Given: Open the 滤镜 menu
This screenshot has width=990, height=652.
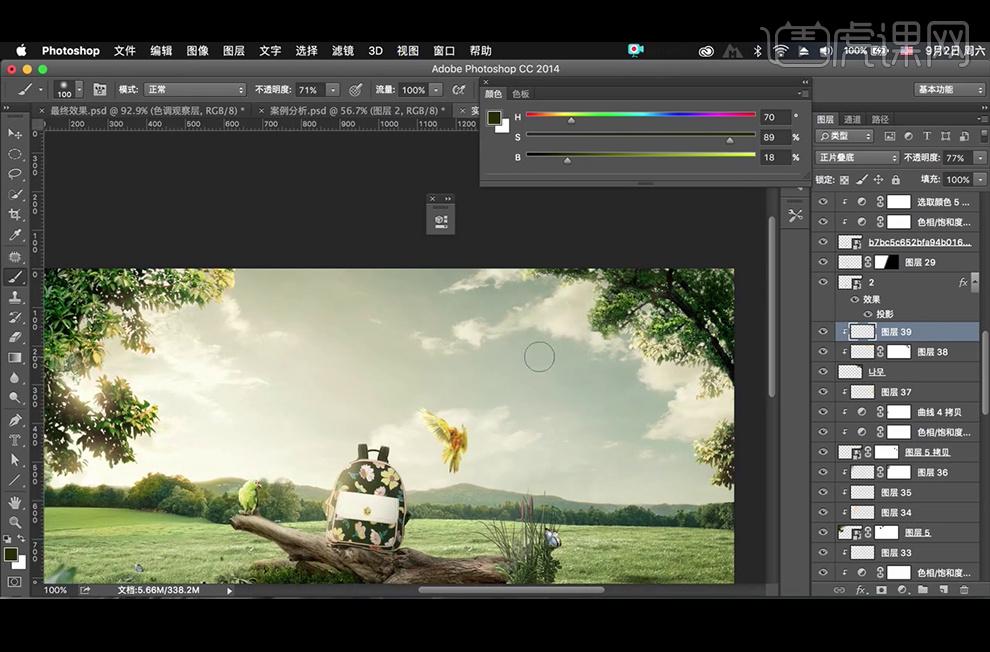Looking at the screenshot, I should coord(343,50).
